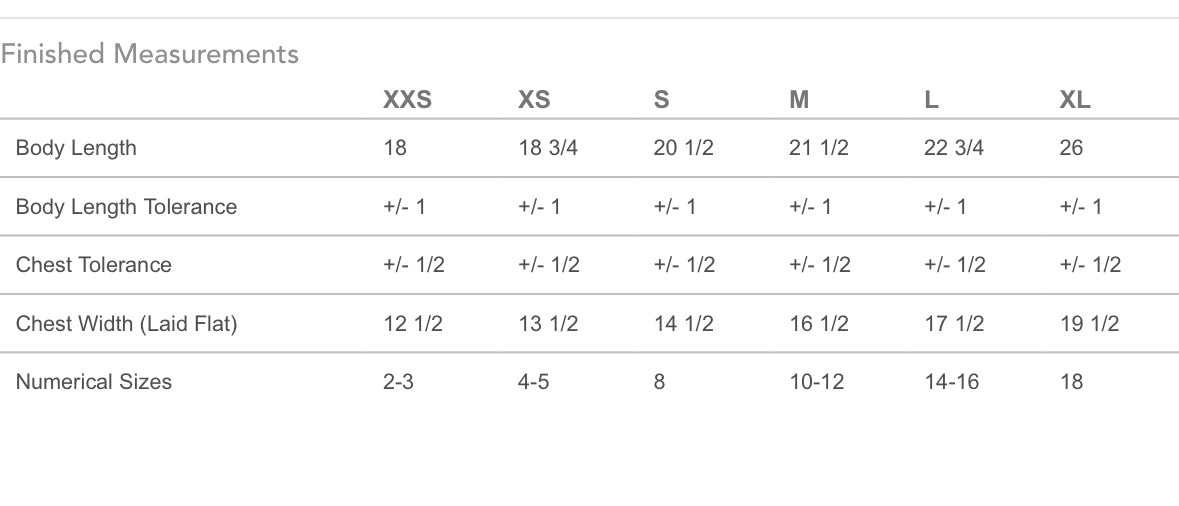Click the Chest Width (Laid Flat) label

tap(126, 324)
